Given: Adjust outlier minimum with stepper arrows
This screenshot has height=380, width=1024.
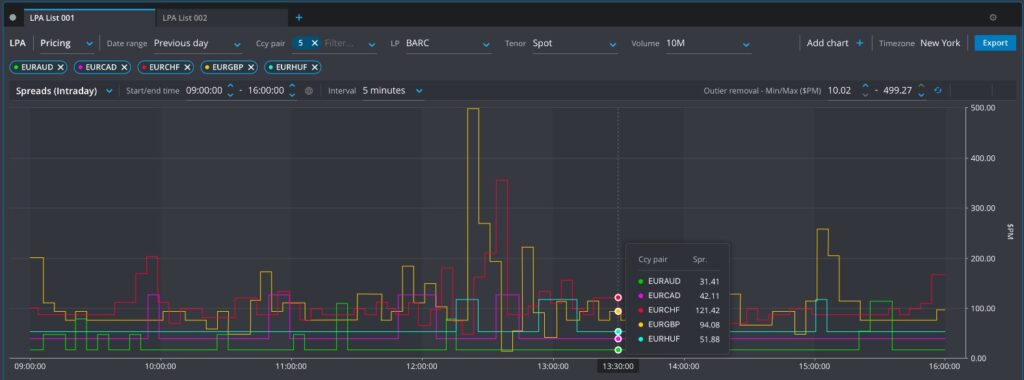Looking at the screenshot, I should 865,91.
